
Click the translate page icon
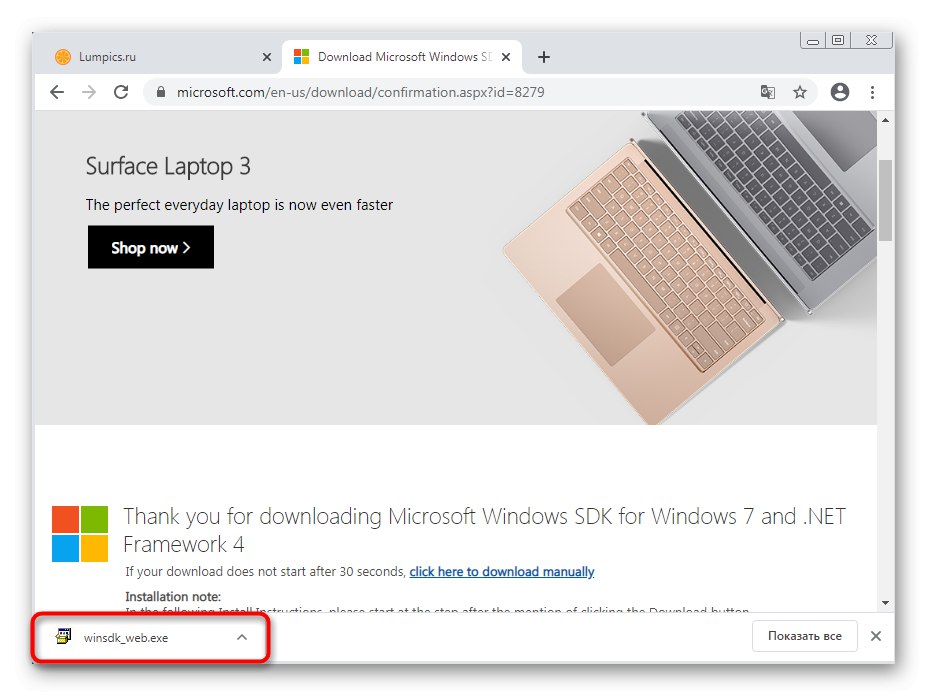coord(767,92)
